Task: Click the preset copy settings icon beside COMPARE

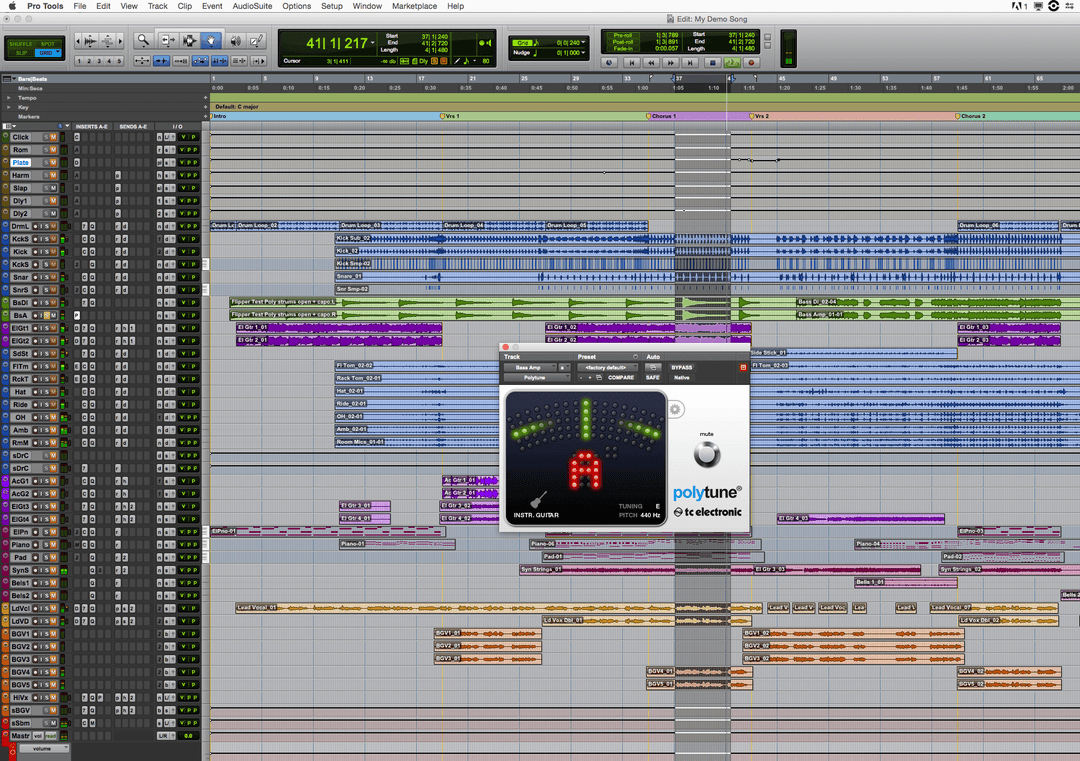Action: [x=599, y=377]
